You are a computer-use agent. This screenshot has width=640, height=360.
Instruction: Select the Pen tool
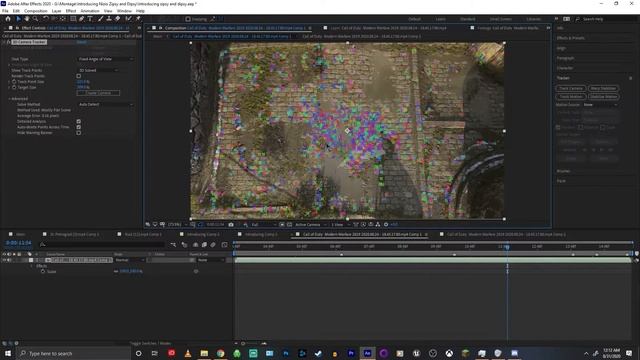pyautogui.click(x=82, y=19)
